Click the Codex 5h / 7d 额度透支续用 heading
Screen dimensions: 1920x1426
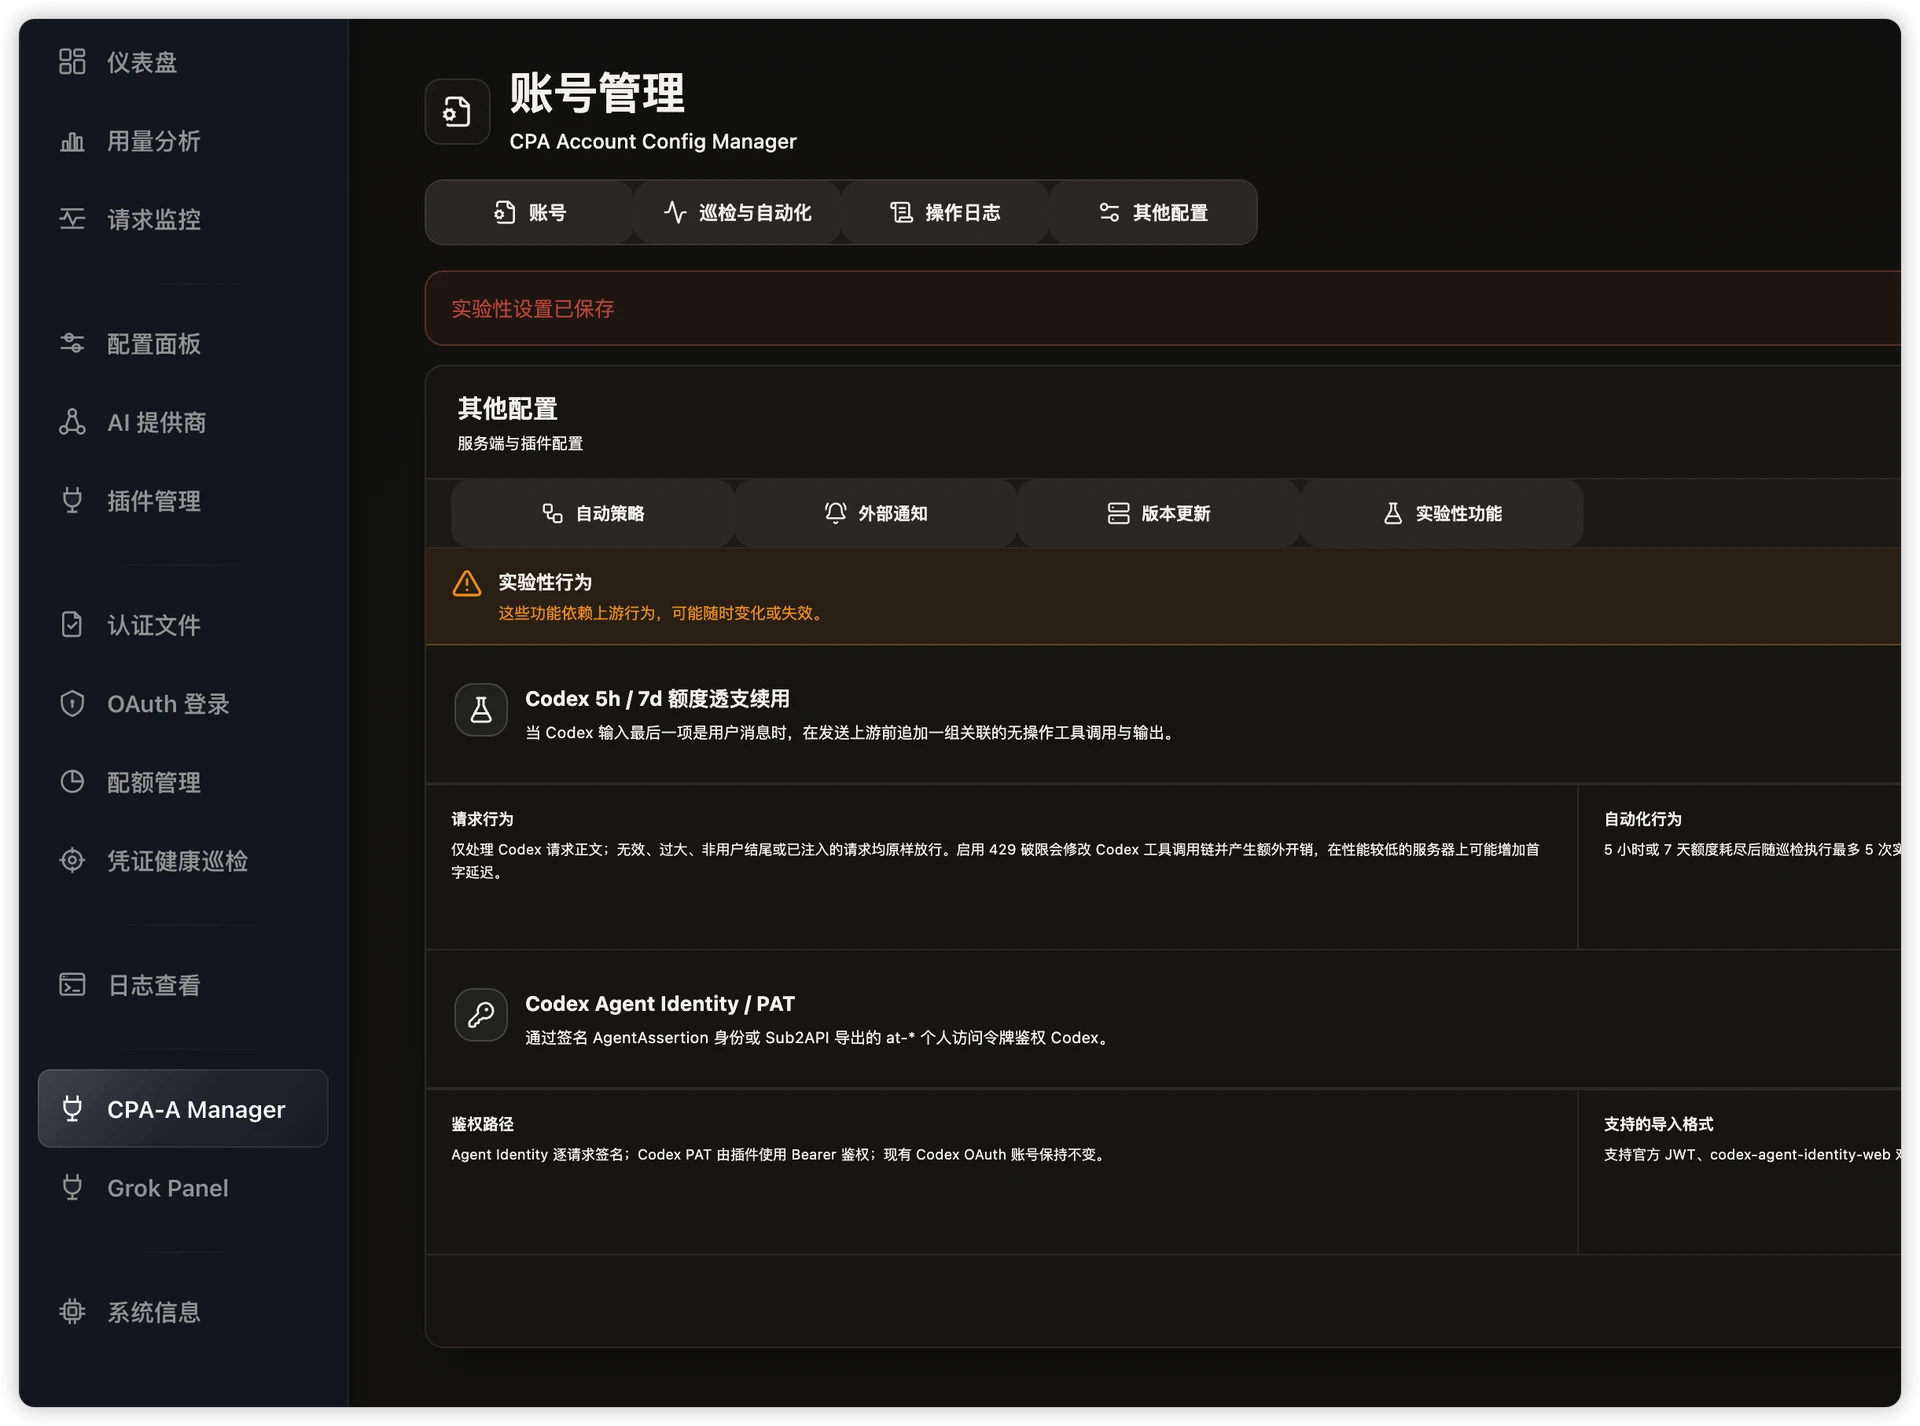658,699
